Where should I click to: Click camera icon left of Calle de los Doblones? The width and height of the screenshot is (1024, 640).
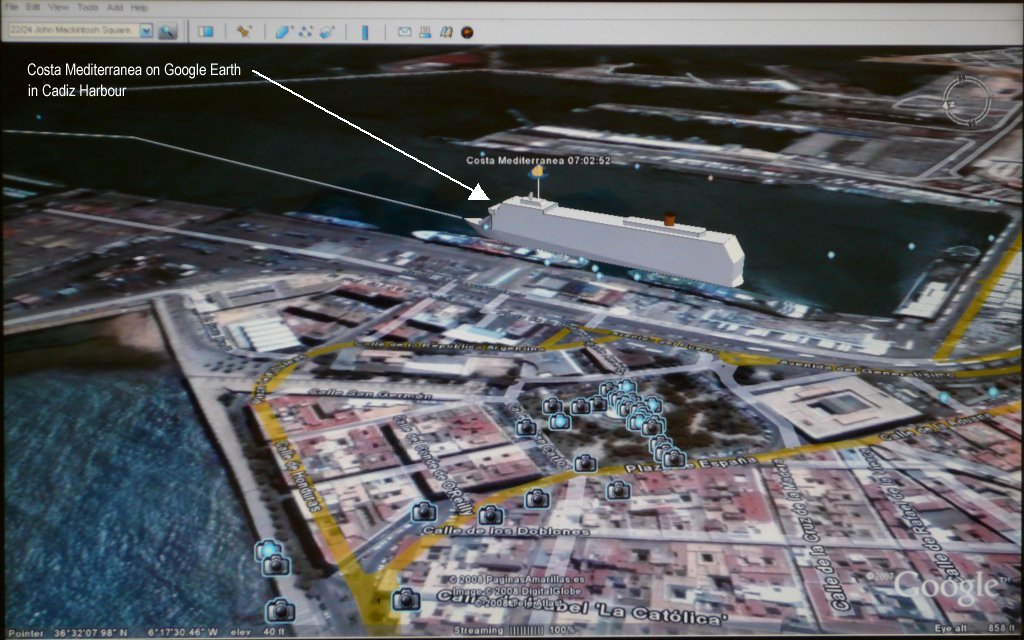click(x=424, y=511)
